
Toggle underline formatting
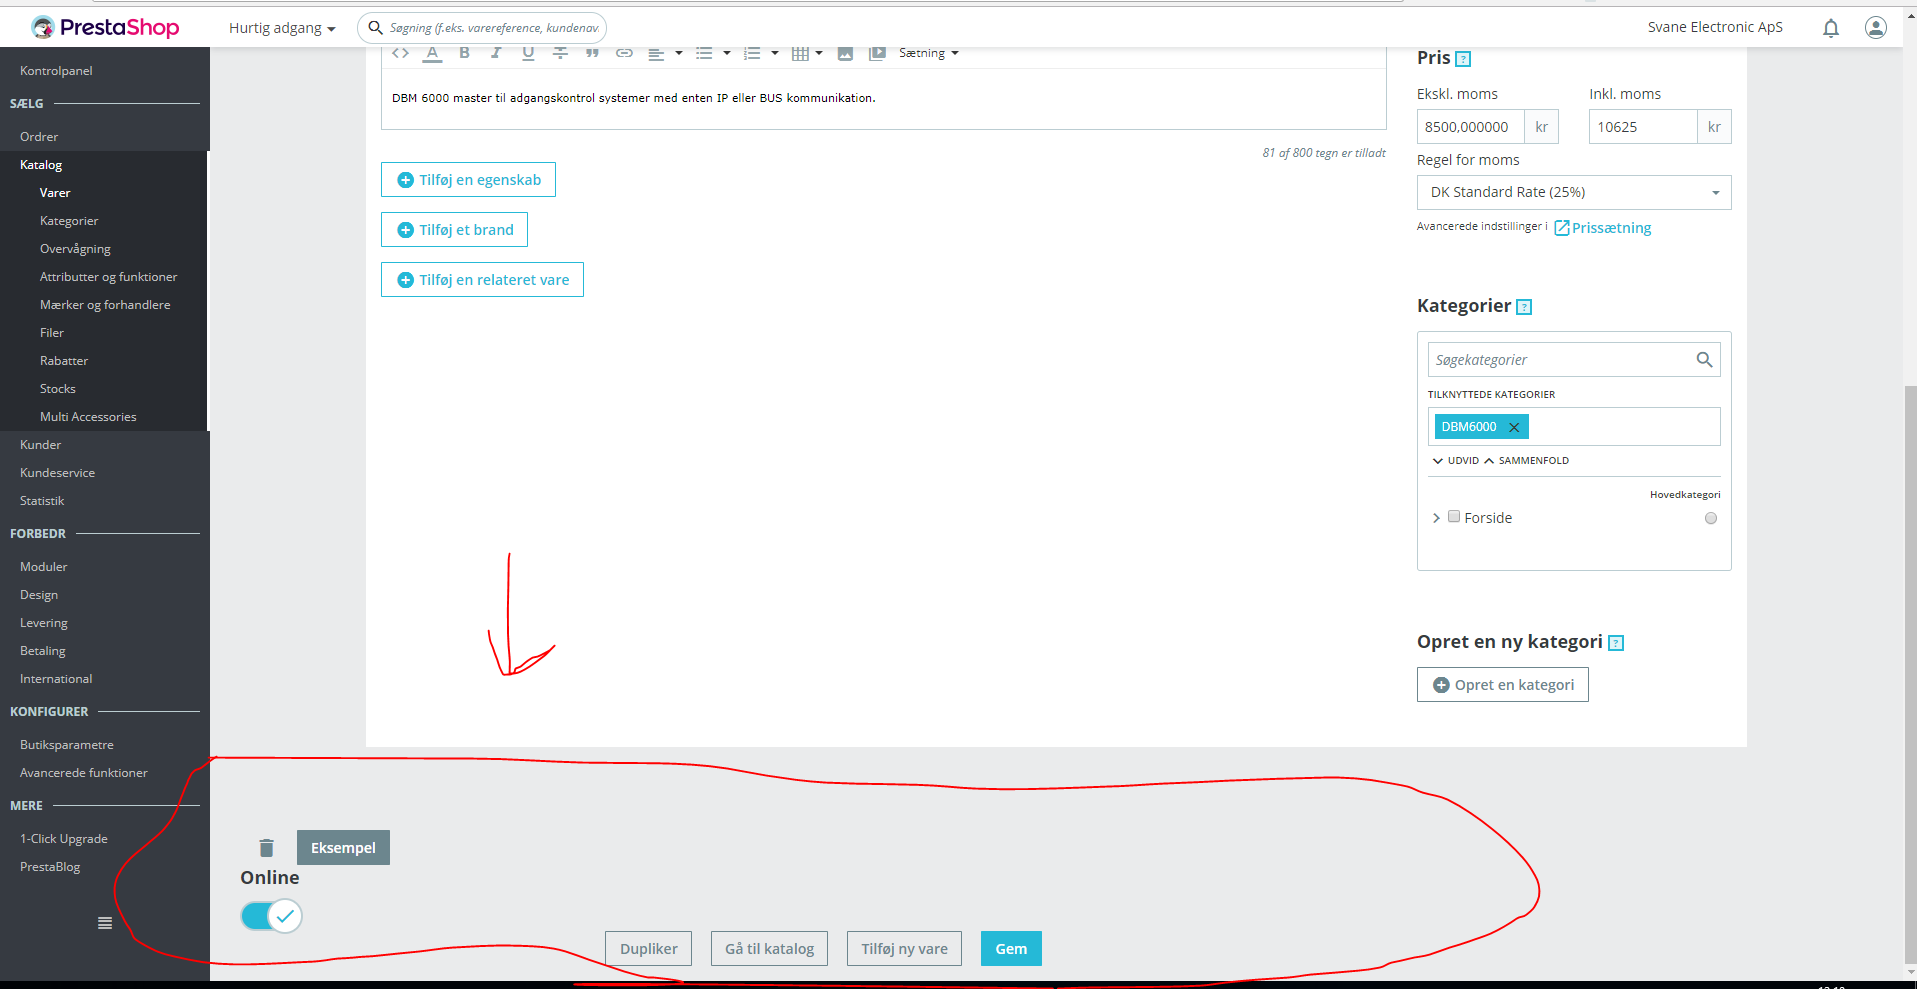528,53
